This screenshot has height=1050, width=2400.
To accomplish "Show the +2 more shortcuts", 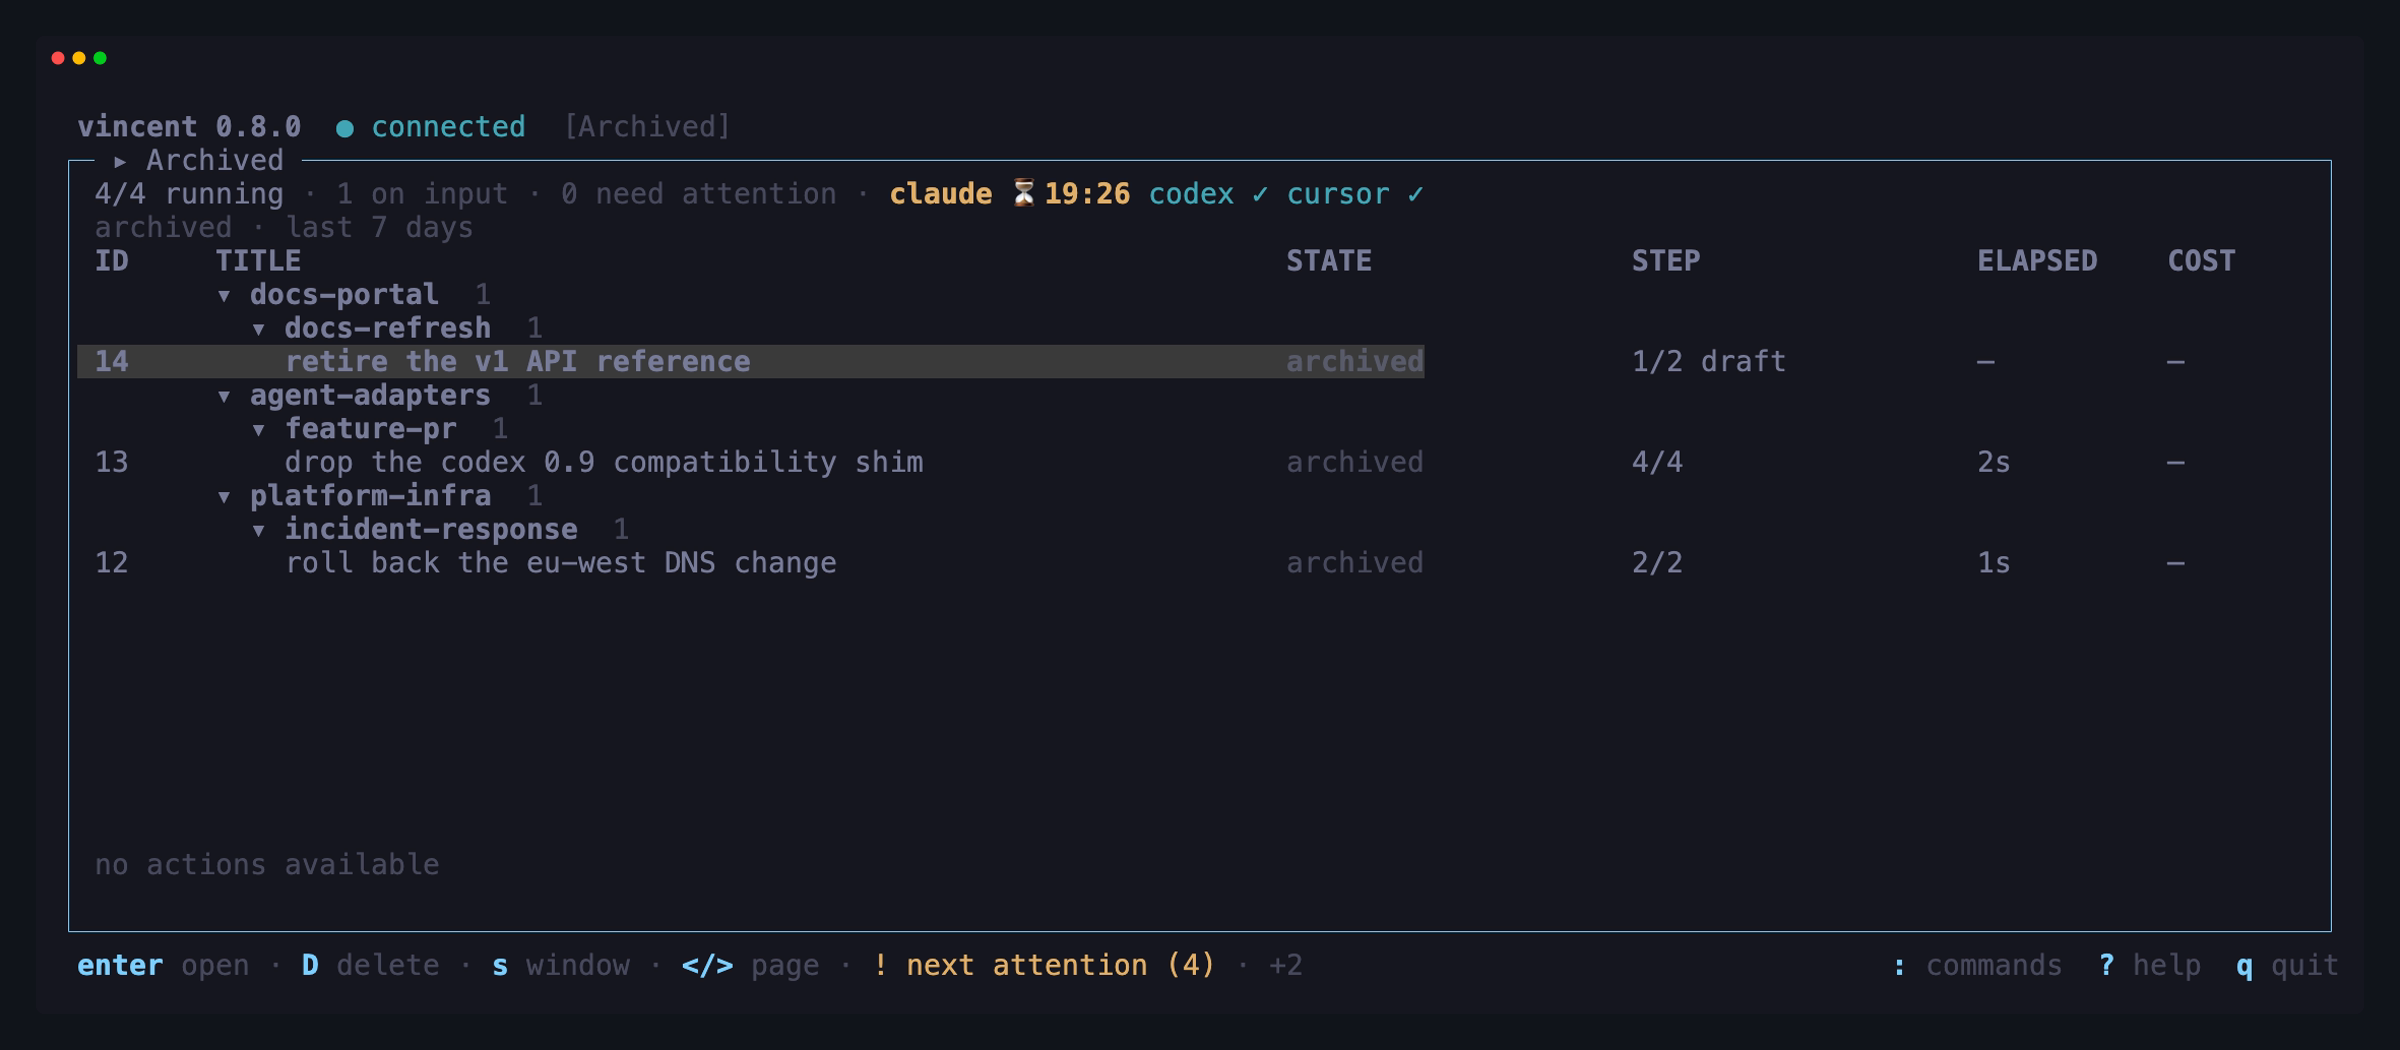I will (x=1285, y=966).
